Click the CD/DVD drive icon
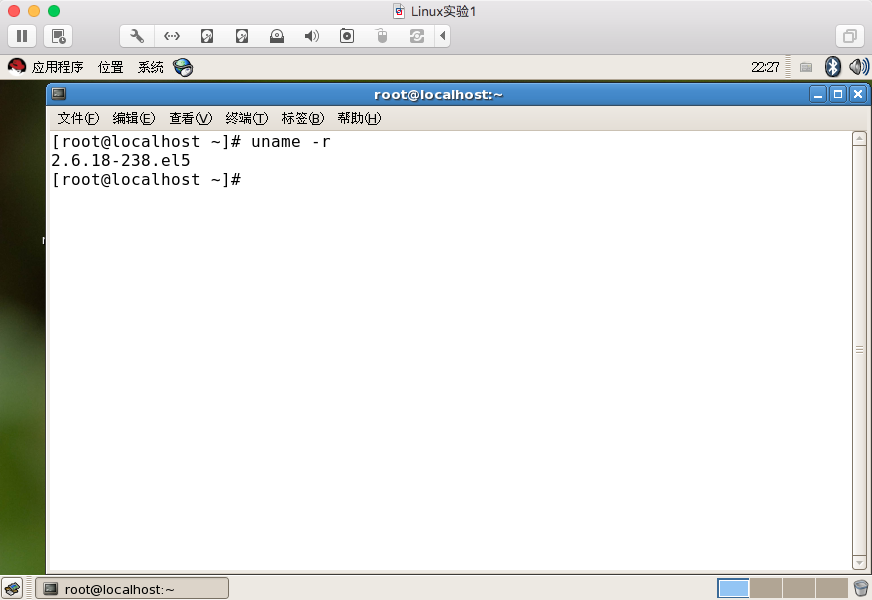 click(277, 36)
